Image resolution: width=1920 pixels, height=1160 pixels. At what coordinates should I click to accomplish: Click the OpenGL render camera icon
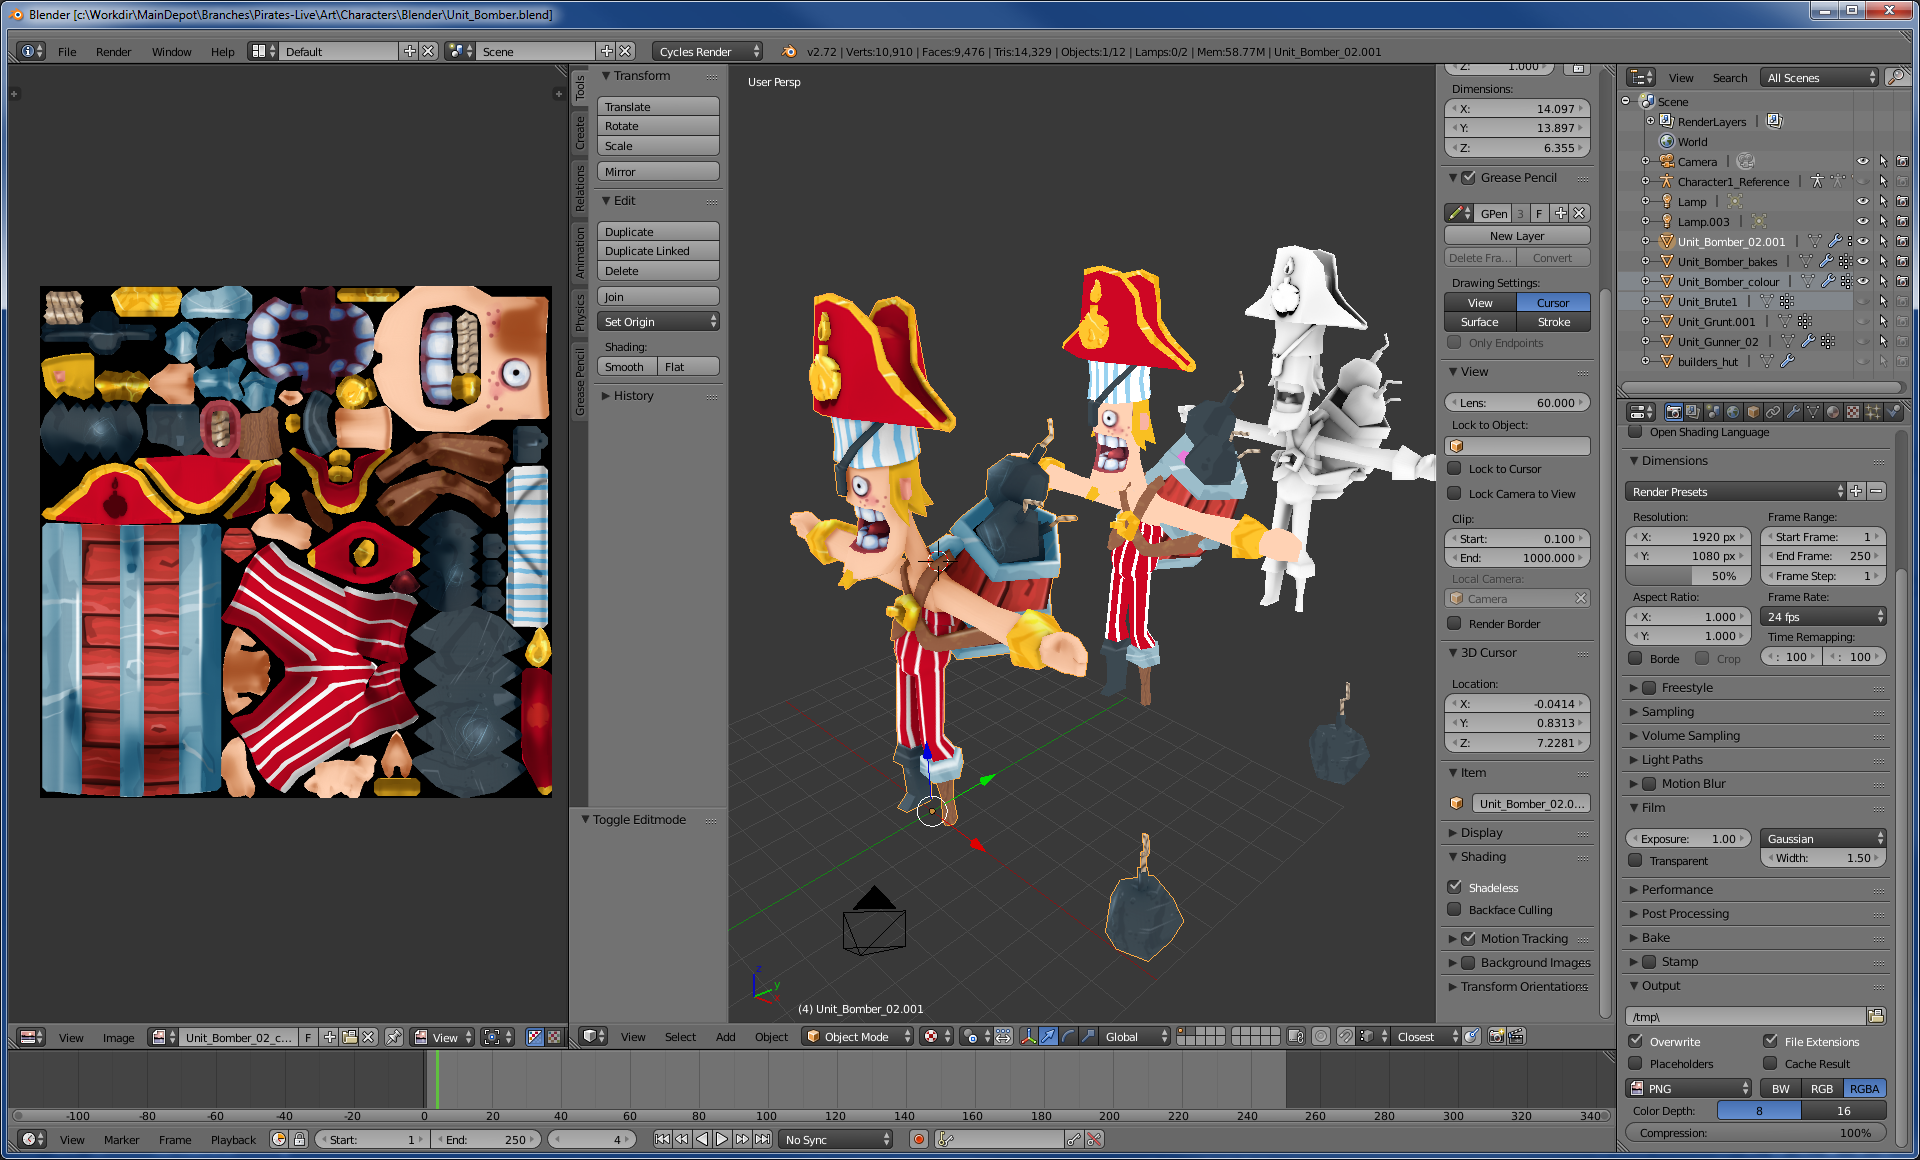click(x=1496, y=1037)
